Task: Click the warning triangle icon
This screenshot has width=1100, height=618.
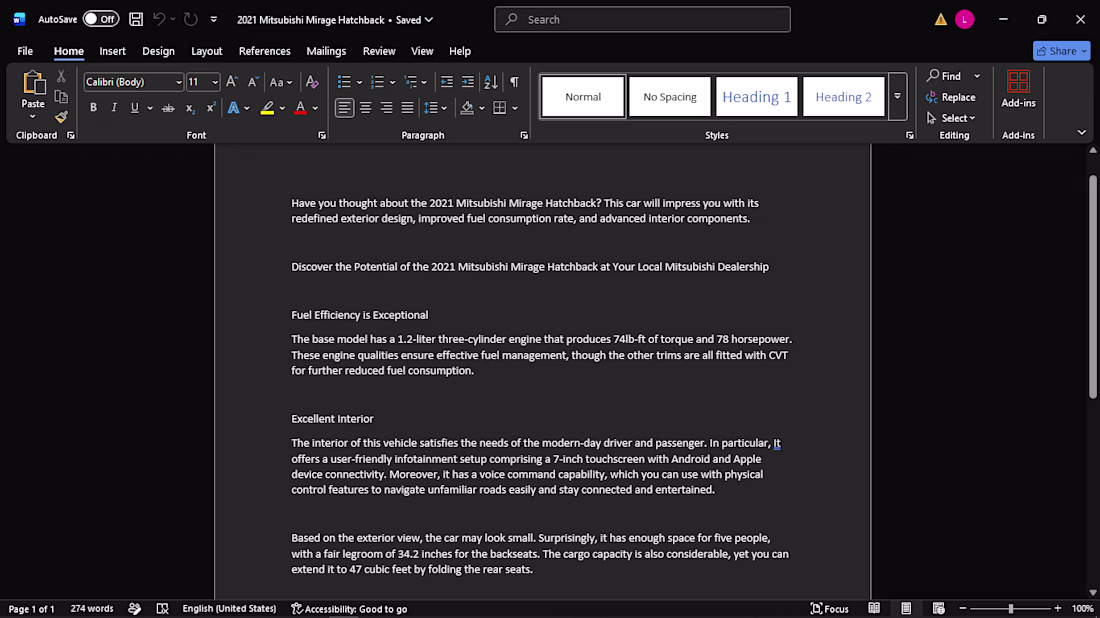Action: [x=941, y=20]
